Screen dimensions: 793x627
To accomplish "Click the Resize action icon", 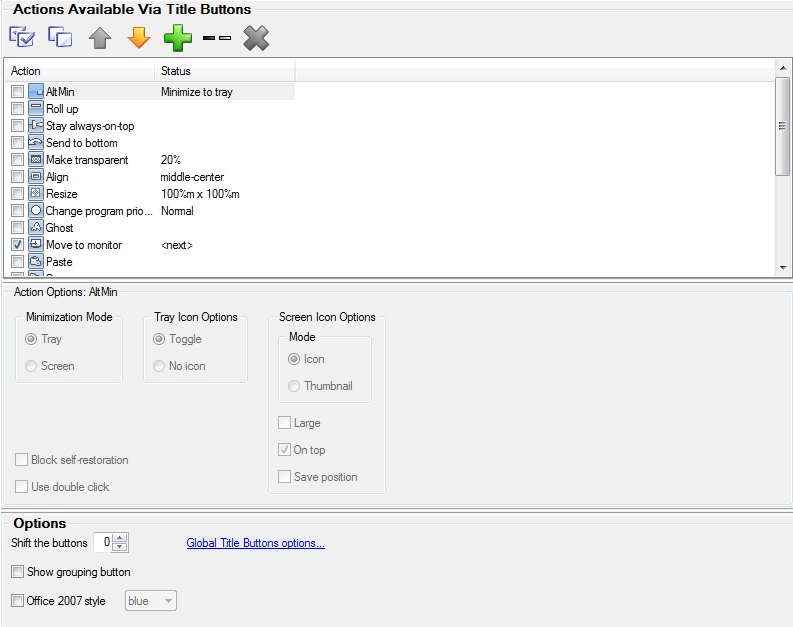I will [36, 193].
